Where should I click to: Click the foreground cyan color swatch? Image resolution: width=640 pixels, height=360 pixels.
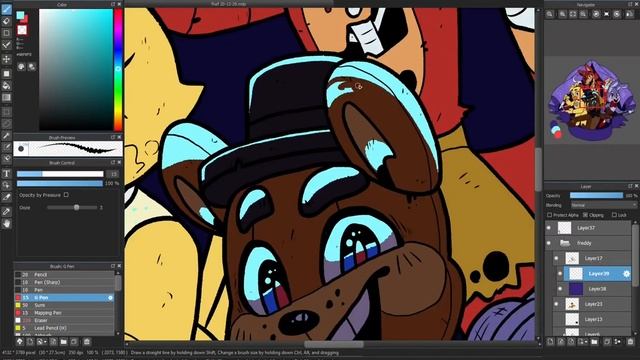(20, 15)
